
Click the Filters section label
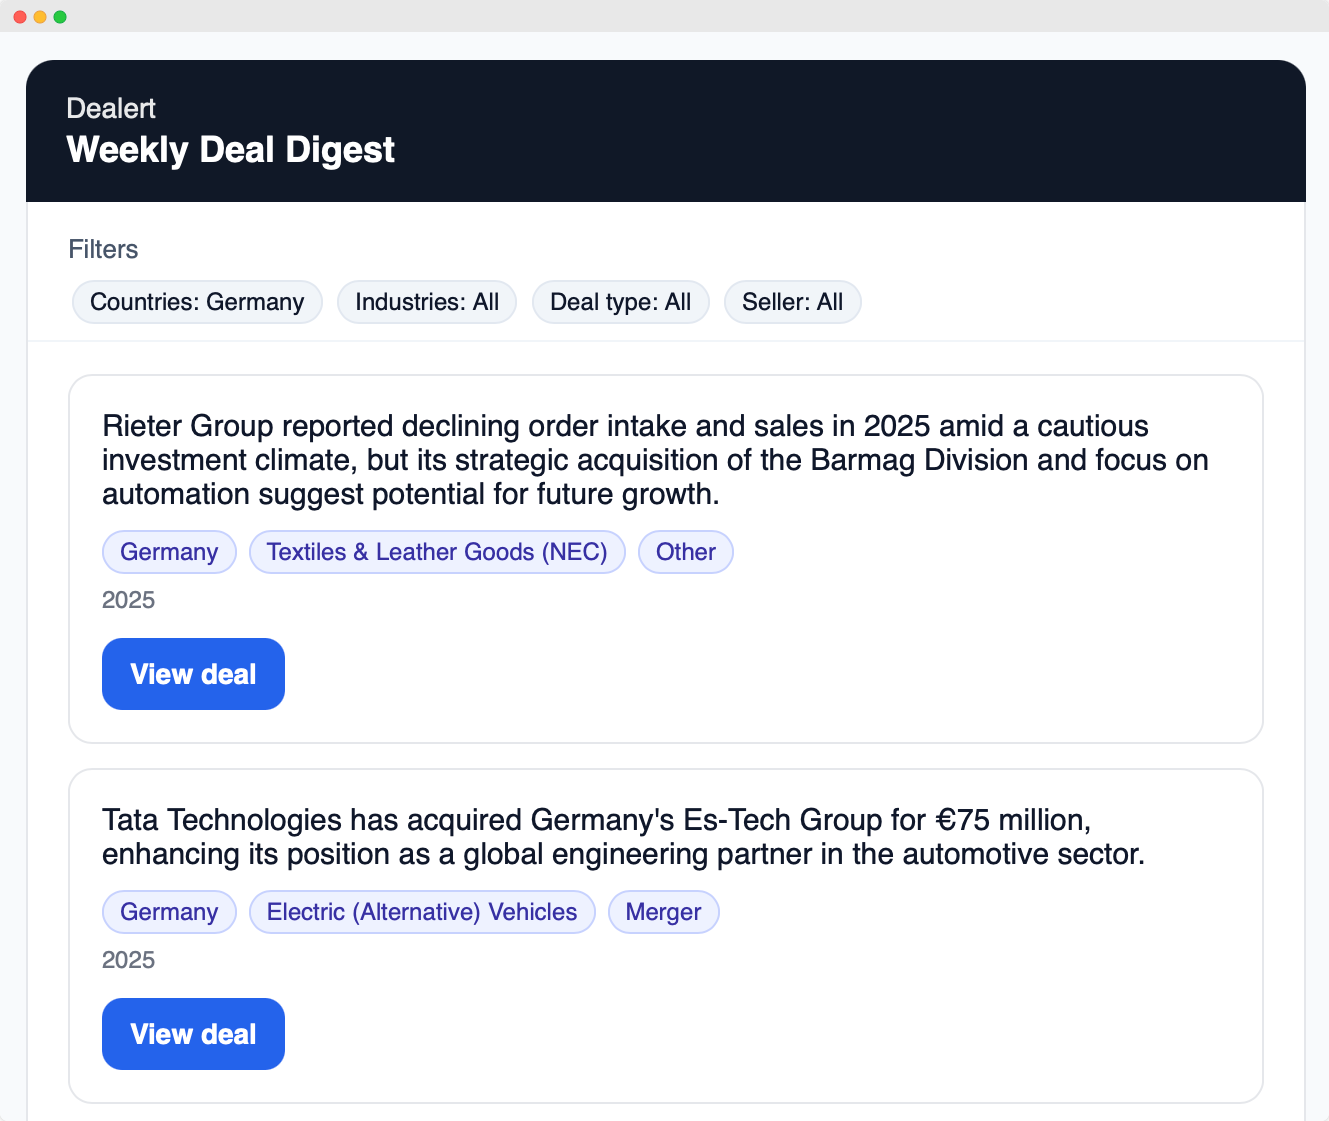103,249
